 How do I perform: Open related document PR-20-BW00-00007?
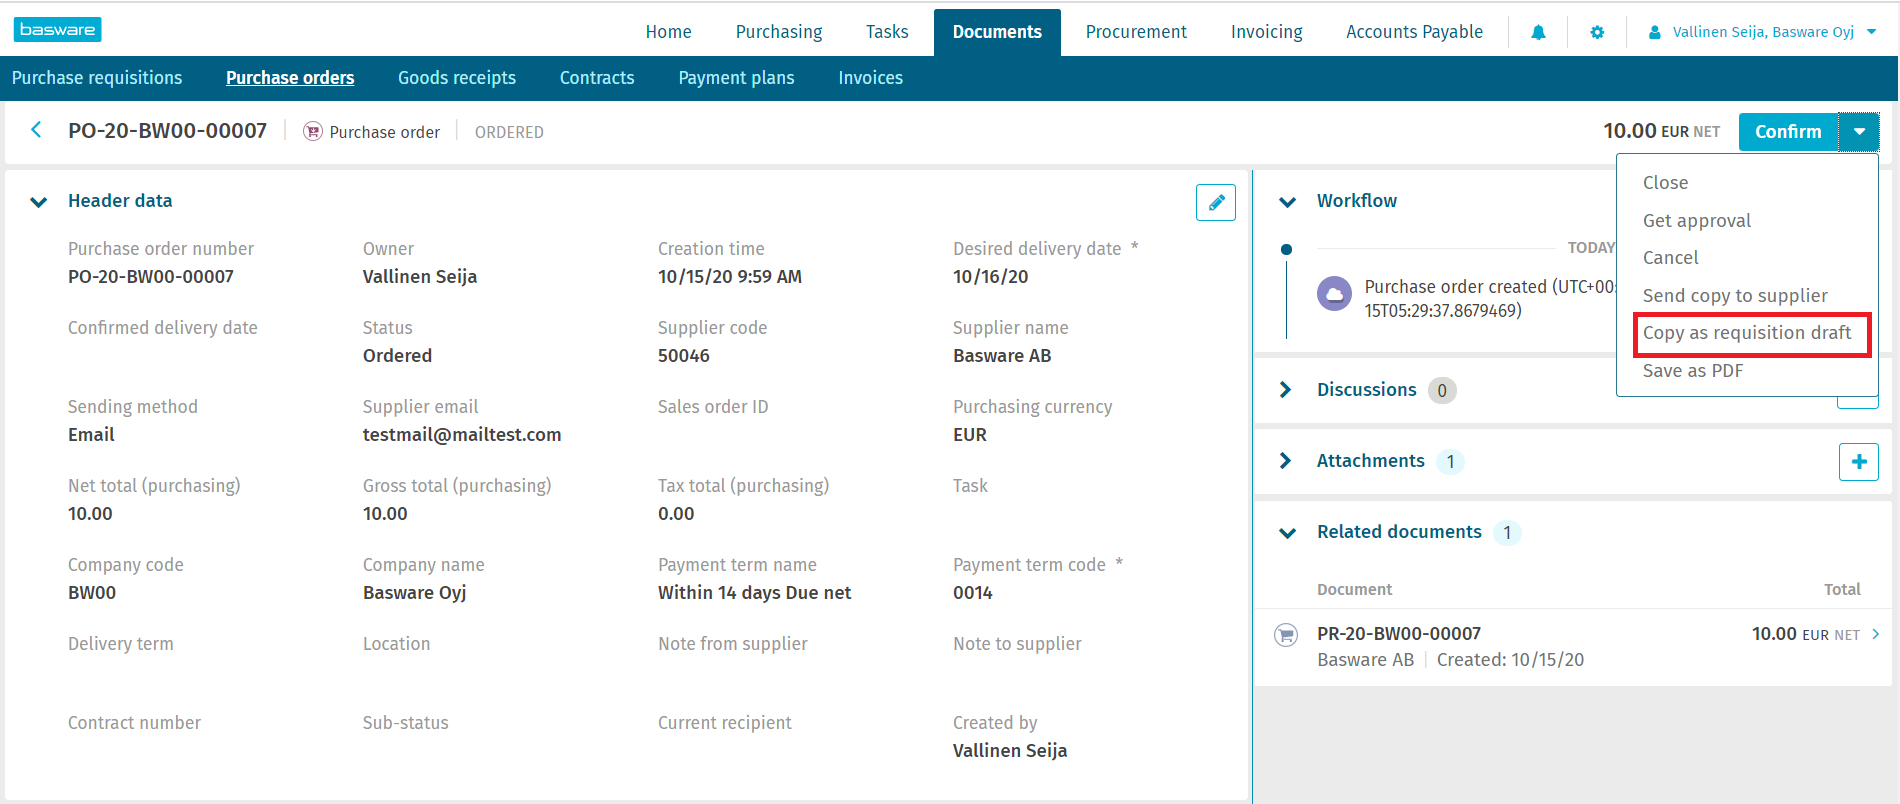tap(1398, 634)
